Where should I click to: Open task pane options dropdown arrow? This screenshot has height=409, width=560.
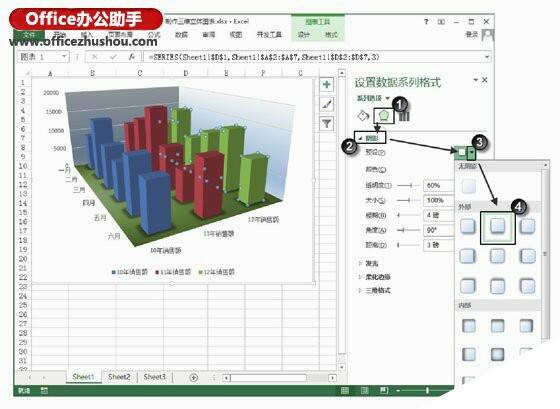click(475, 80)
